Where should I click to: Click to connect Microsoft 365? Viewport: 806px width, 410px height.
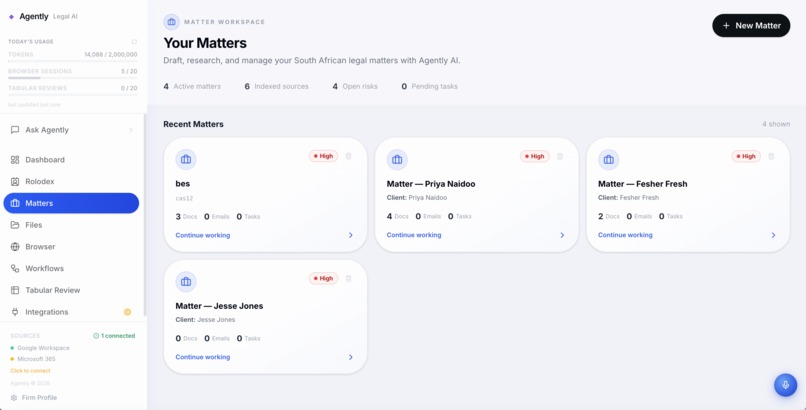(x=30, y=370)
